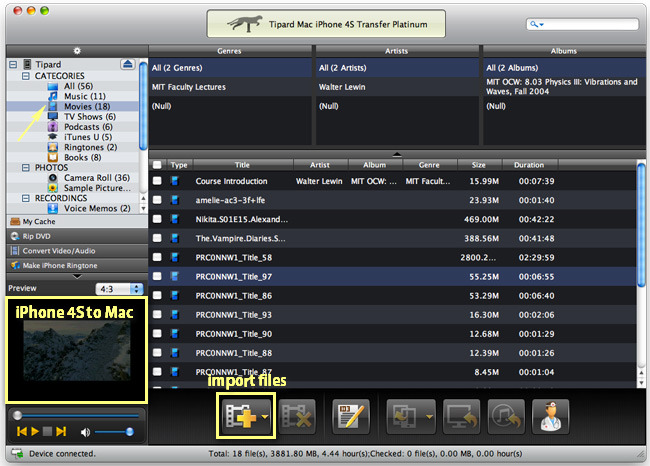Toggle the select-all checkbox in table header
This screenshot has width=650, height=466.
[x=157, y=165]
